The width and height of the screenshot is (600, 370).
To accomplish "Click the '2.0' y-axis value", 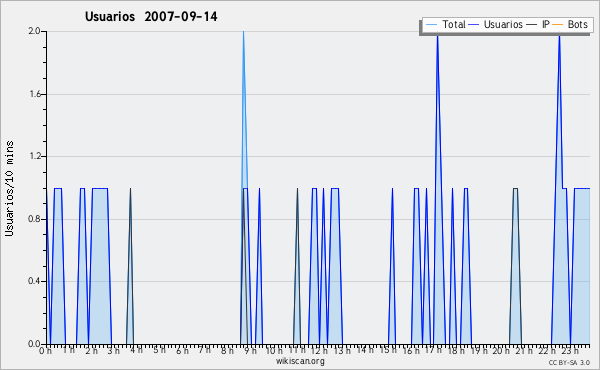I will click(34, 31).
